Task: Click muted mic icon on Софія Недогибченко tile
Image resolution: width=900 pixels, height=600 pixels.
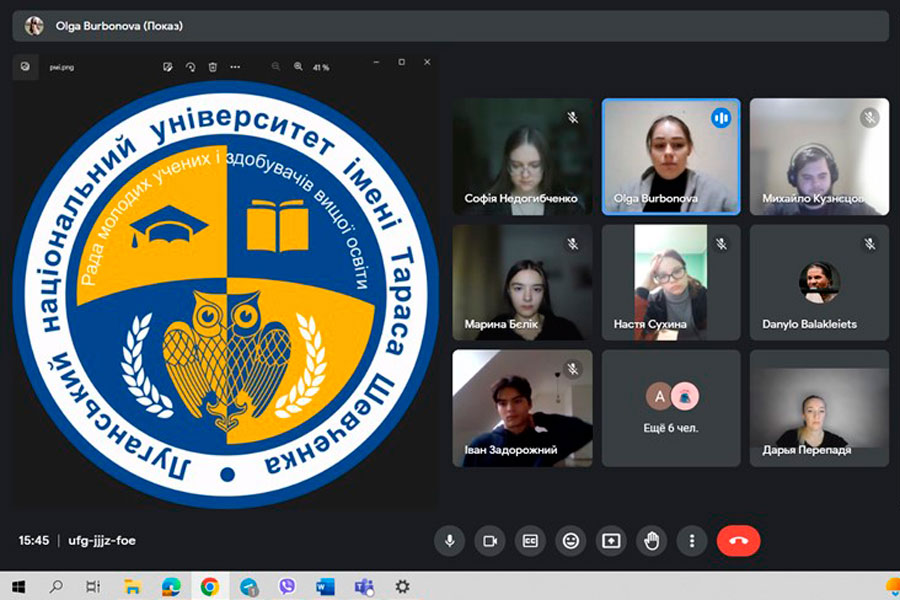Action: (572, 118)
